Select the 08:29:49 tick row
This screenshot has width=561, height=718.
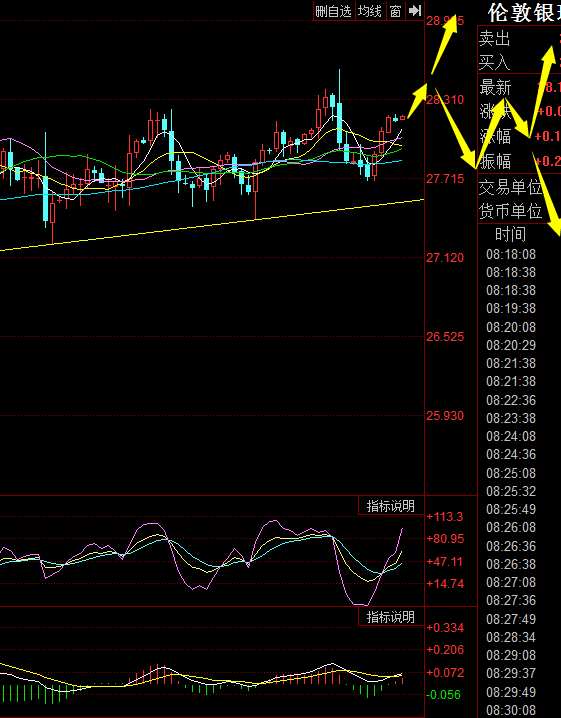coord(511,692)
